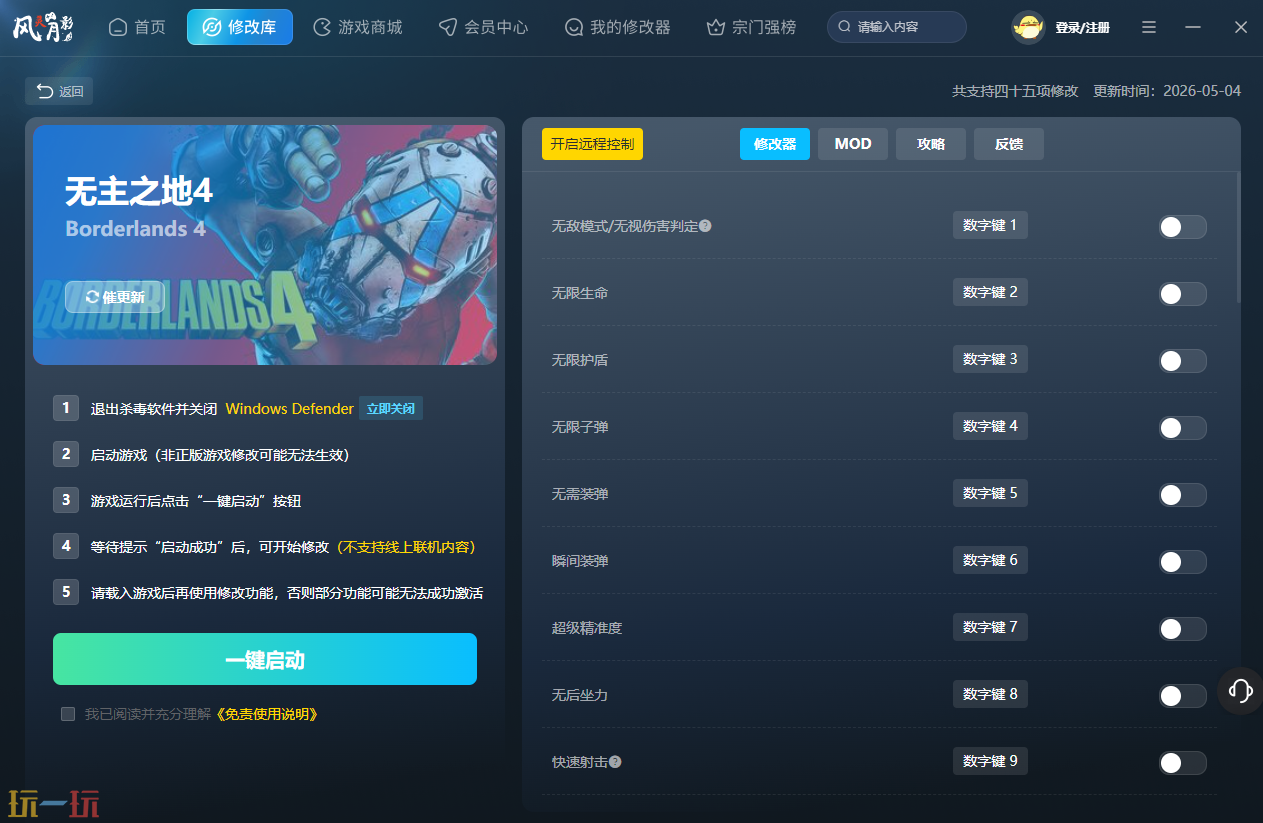The width and height of the screenshot is (1263, 823).
Task: Click the 无限生命 label text
Action: point(580,293)
